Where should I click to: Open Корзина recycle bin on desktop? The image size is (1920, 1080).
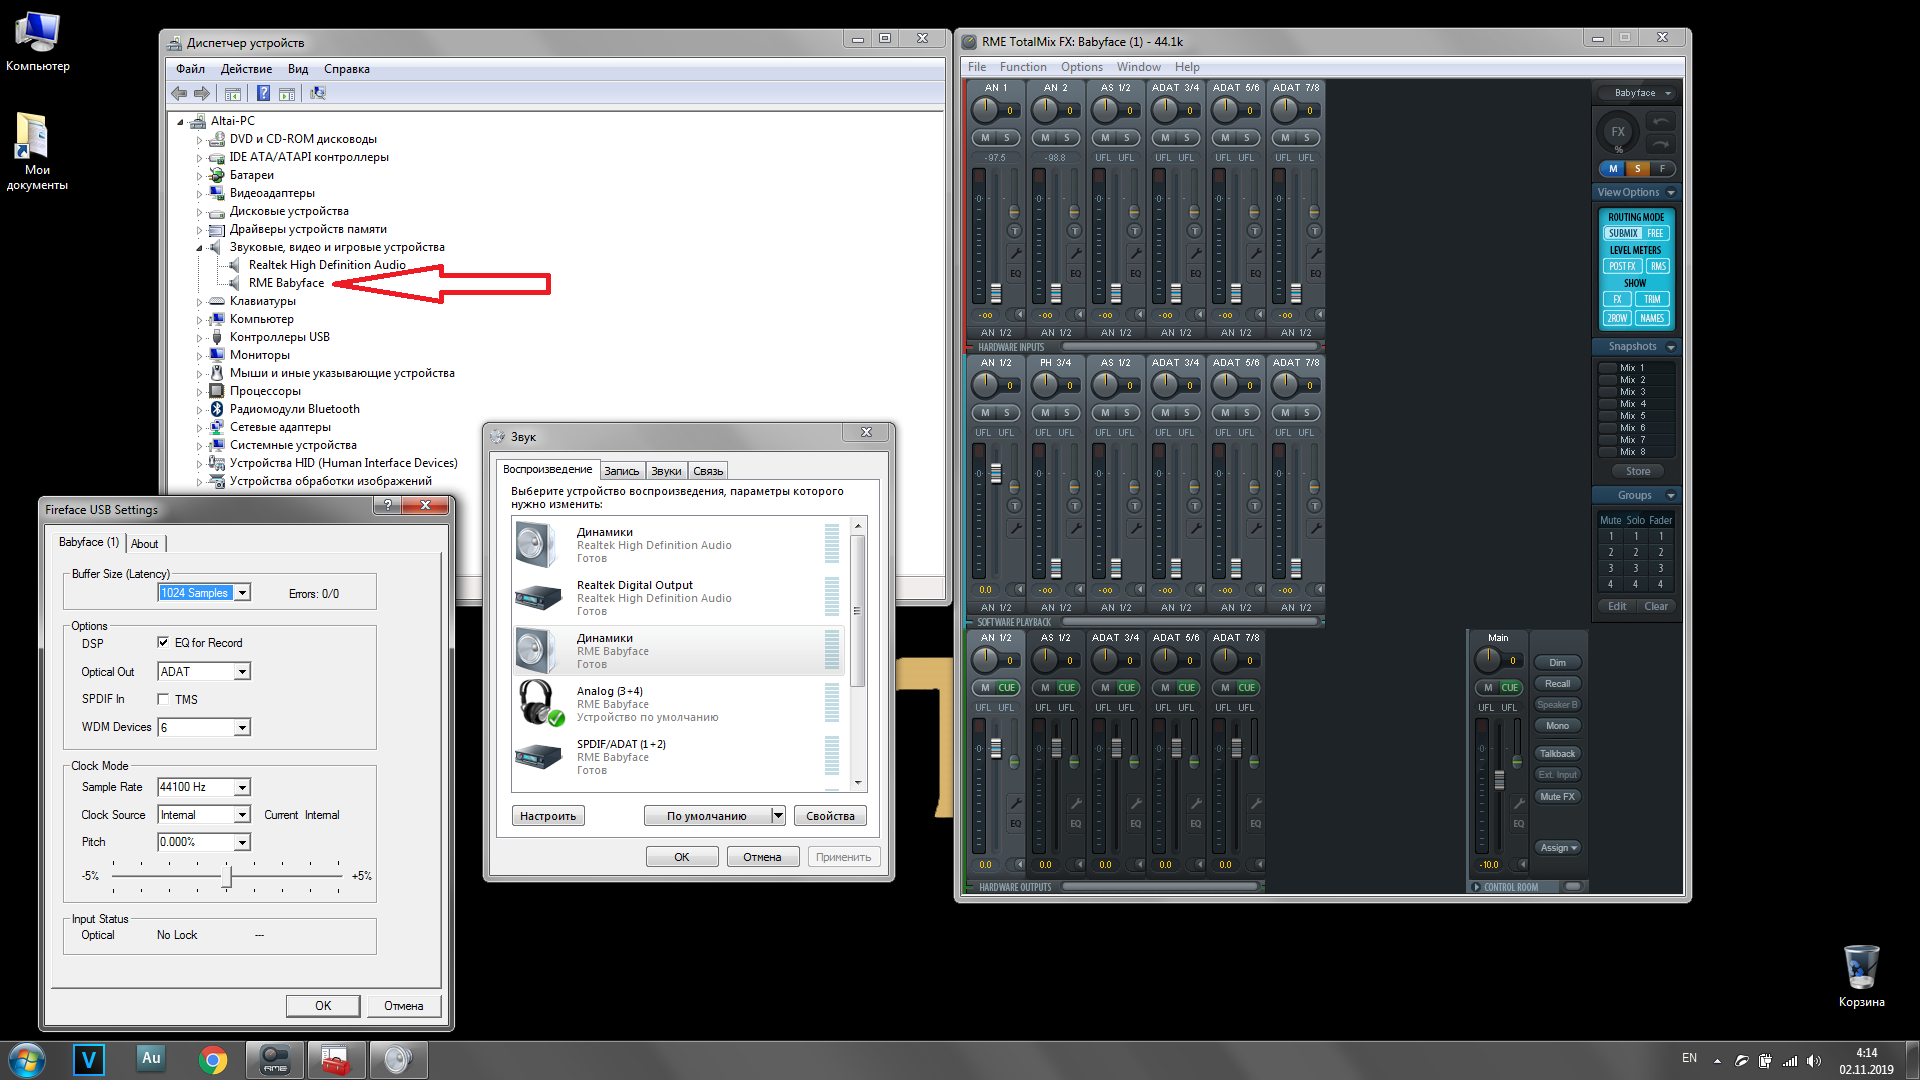click(x=1861, y=975)
